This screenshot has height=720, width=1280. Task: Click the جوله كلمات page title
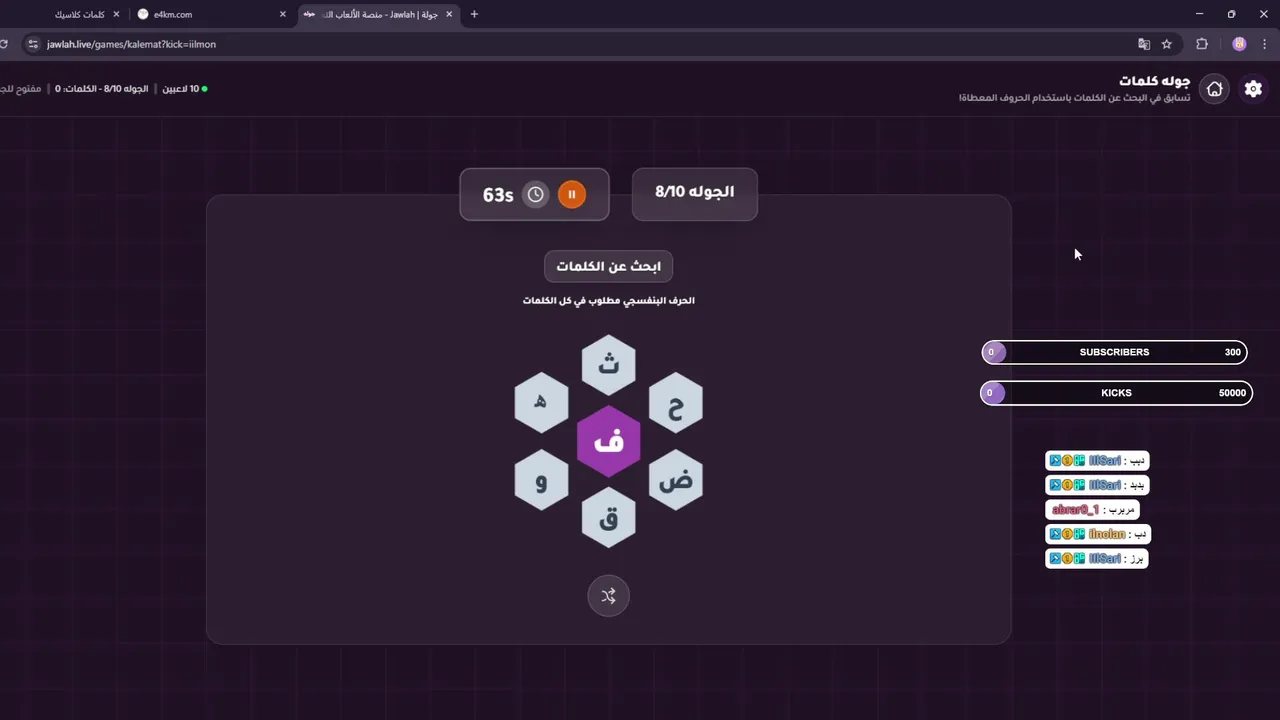(x=1155, y=81)
